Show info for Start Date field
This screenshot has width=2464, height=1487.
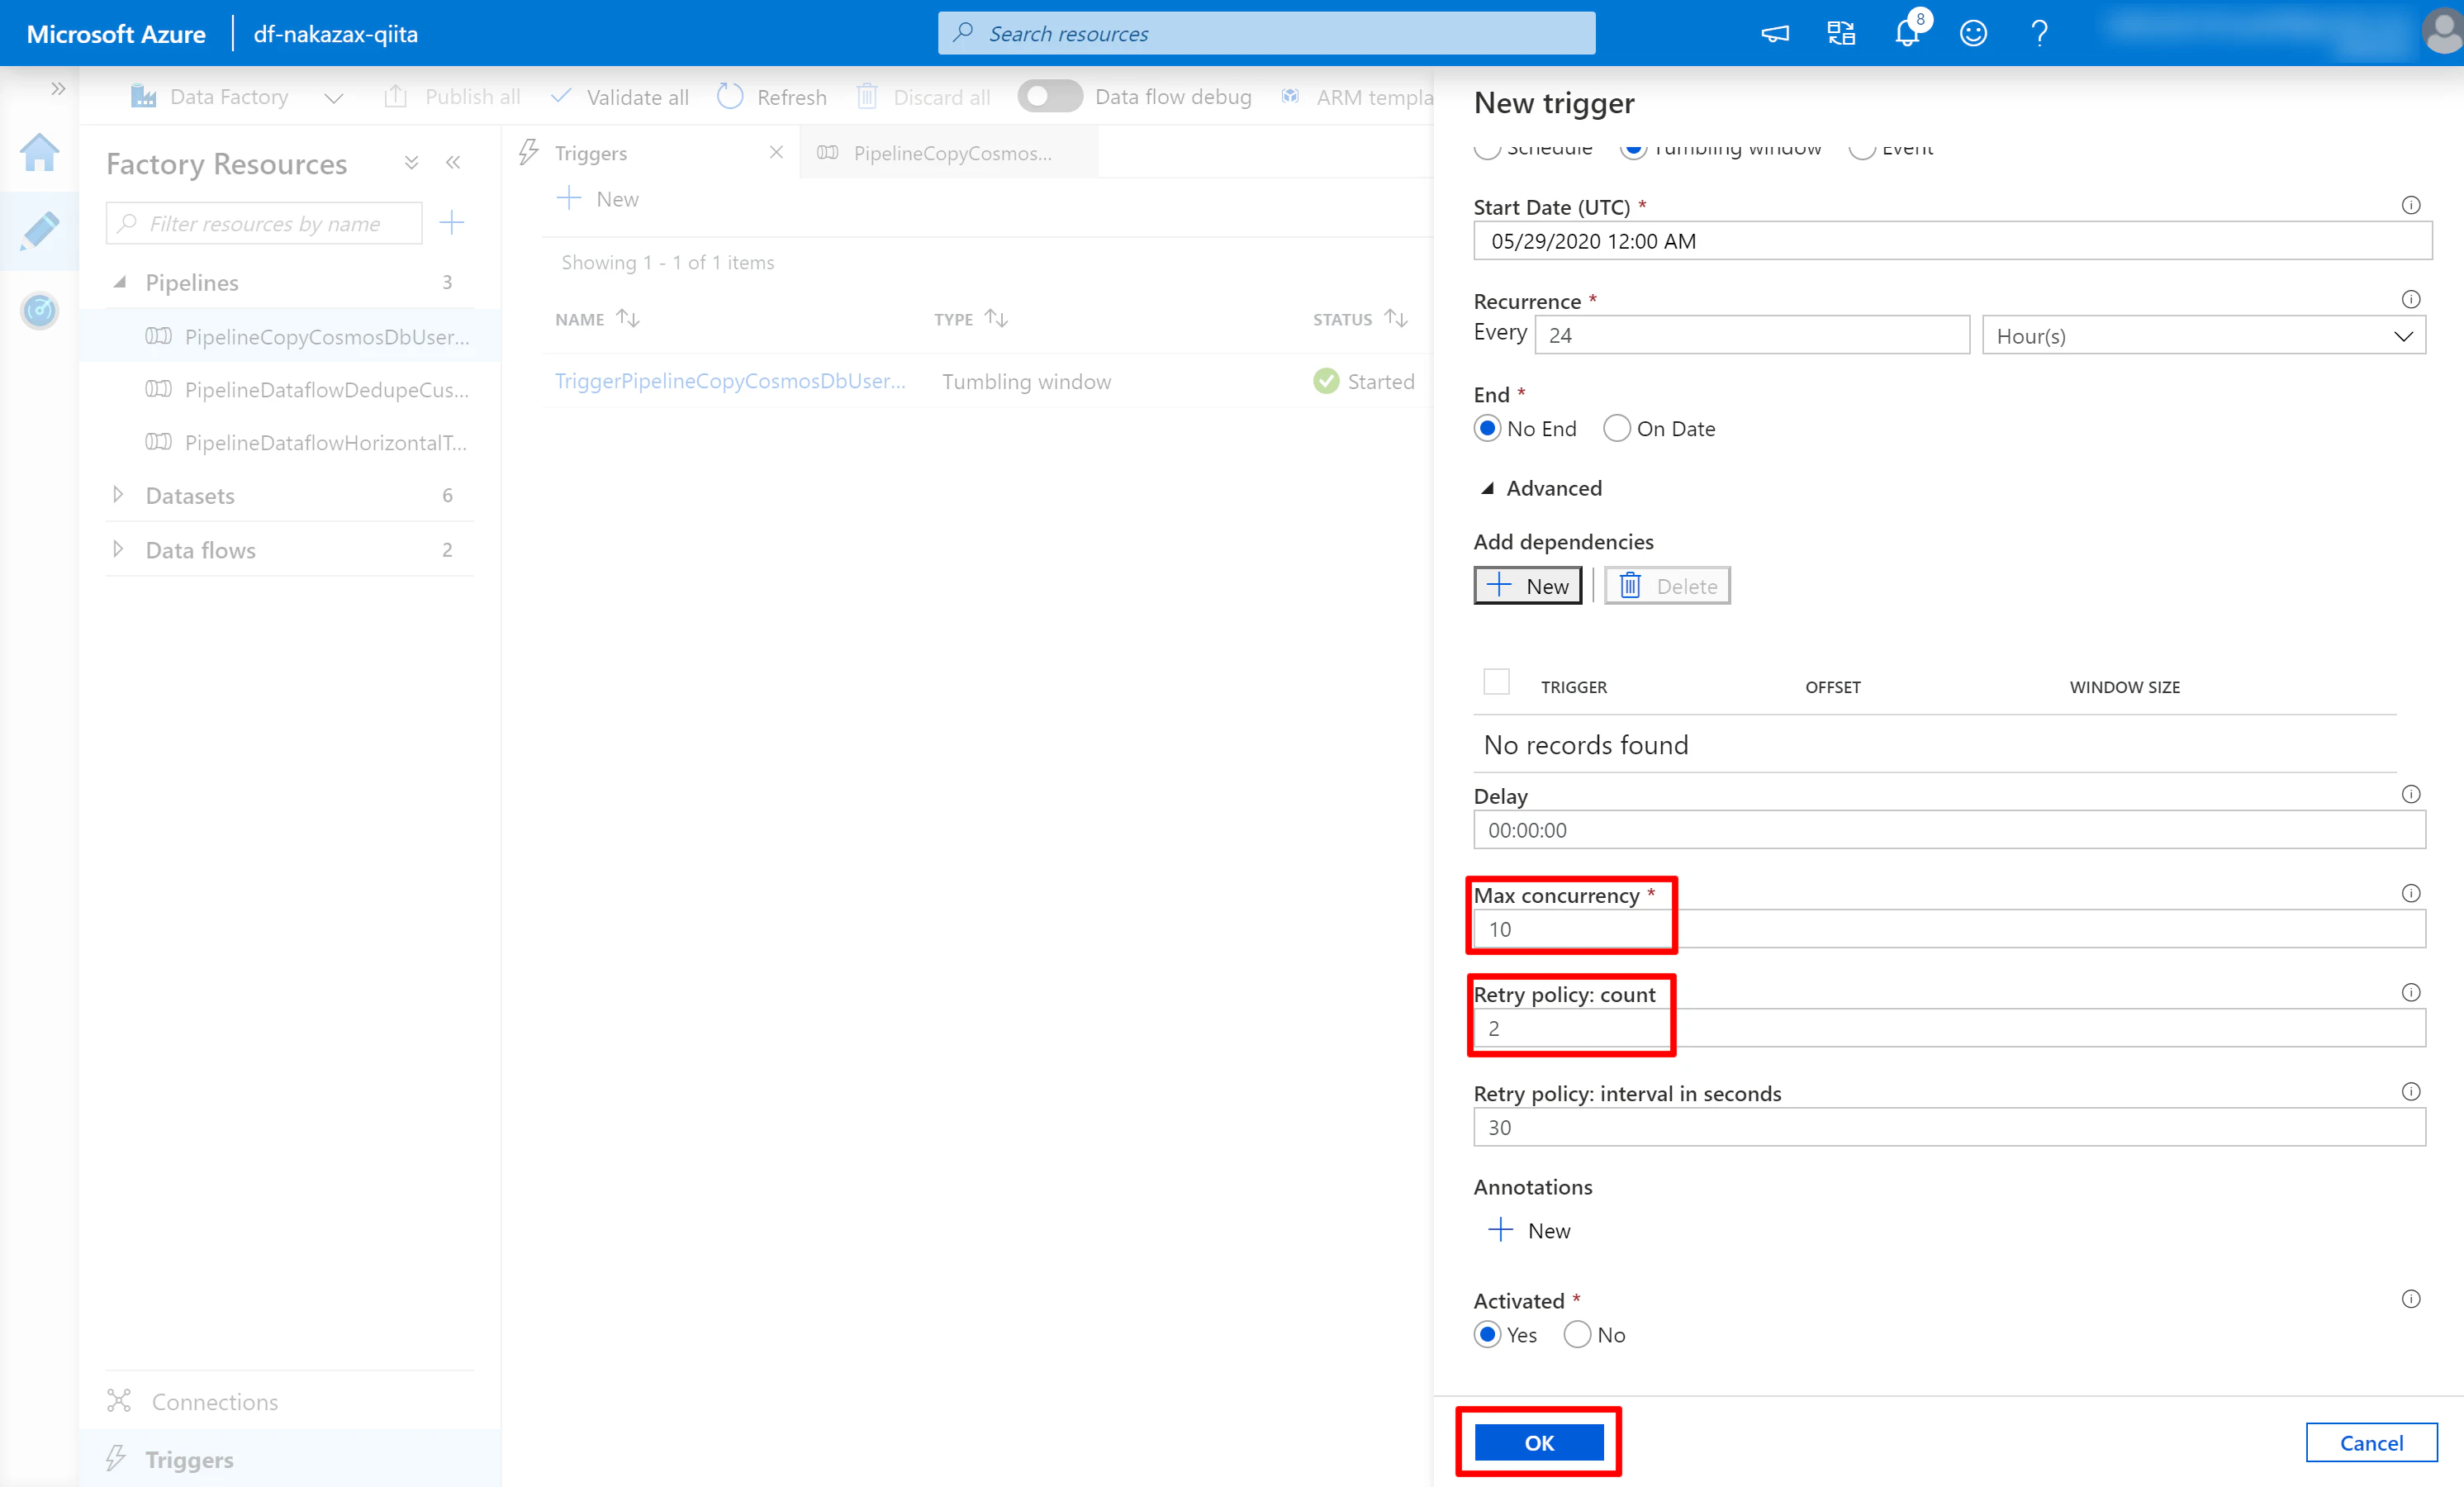pos(2411,205)
